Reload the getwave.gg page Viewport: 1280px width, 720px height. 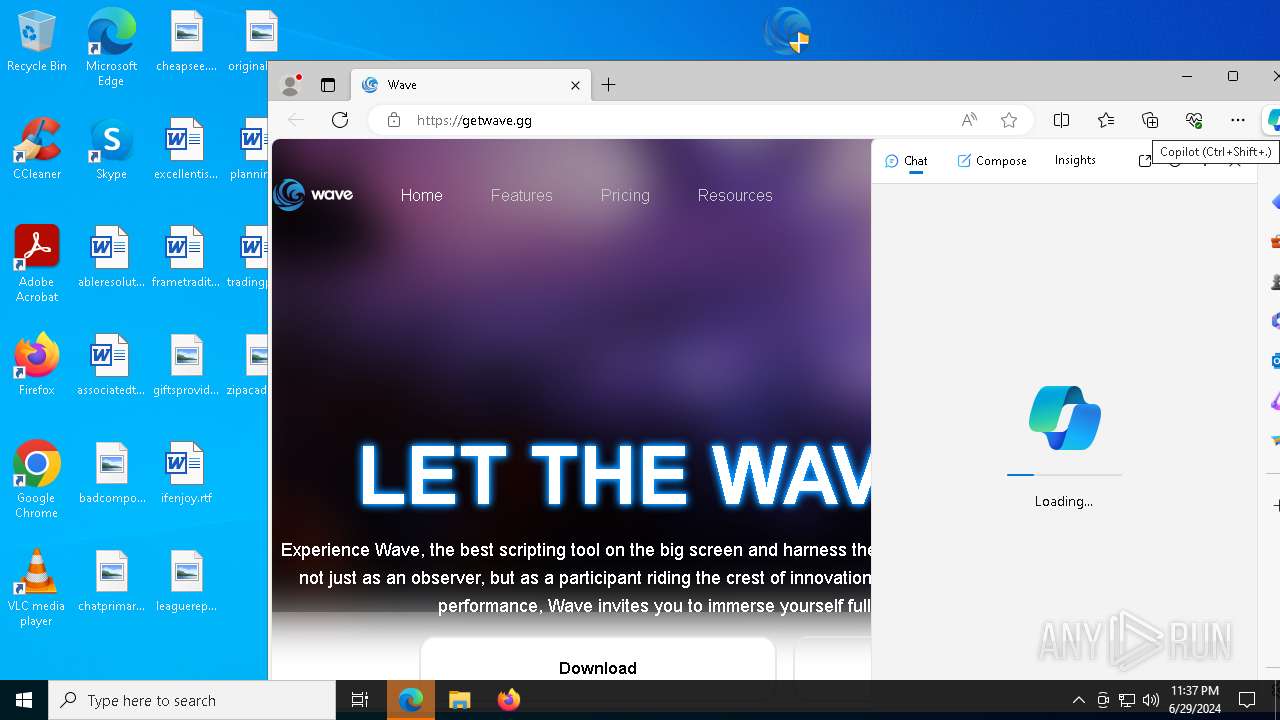tap(340, 120)
